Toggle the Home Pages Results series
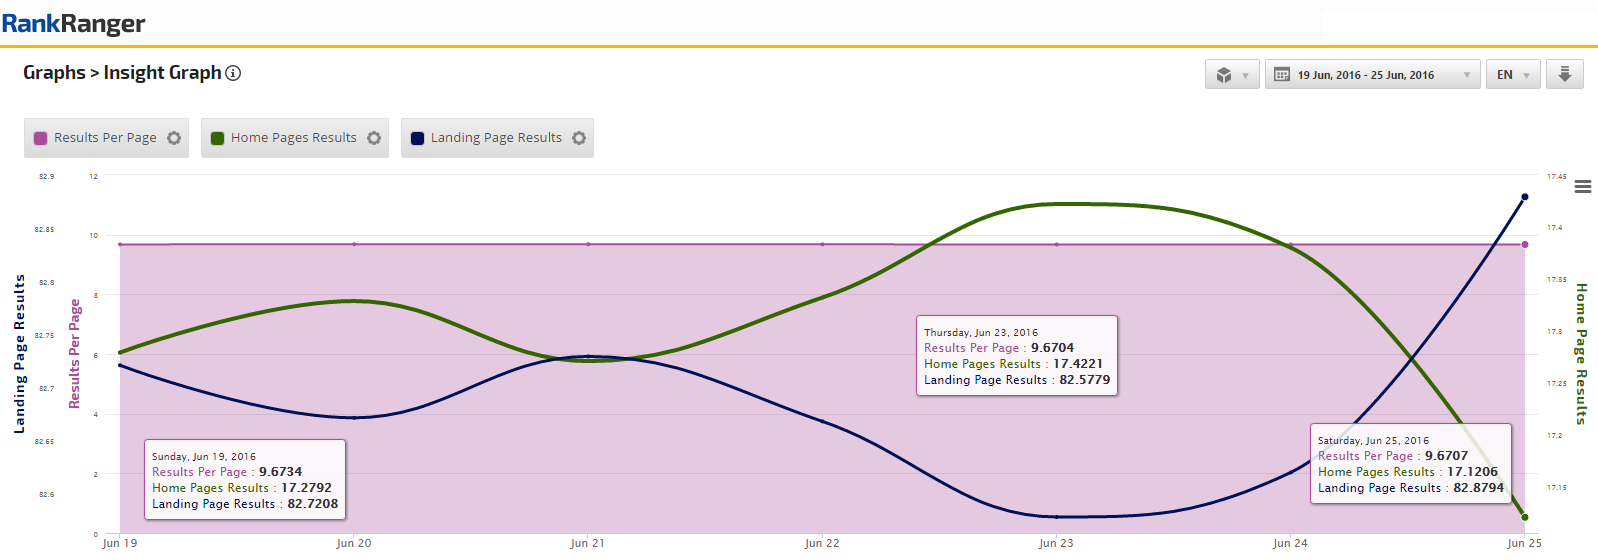Screen dimensions: 1598x560 pos(293,138)
